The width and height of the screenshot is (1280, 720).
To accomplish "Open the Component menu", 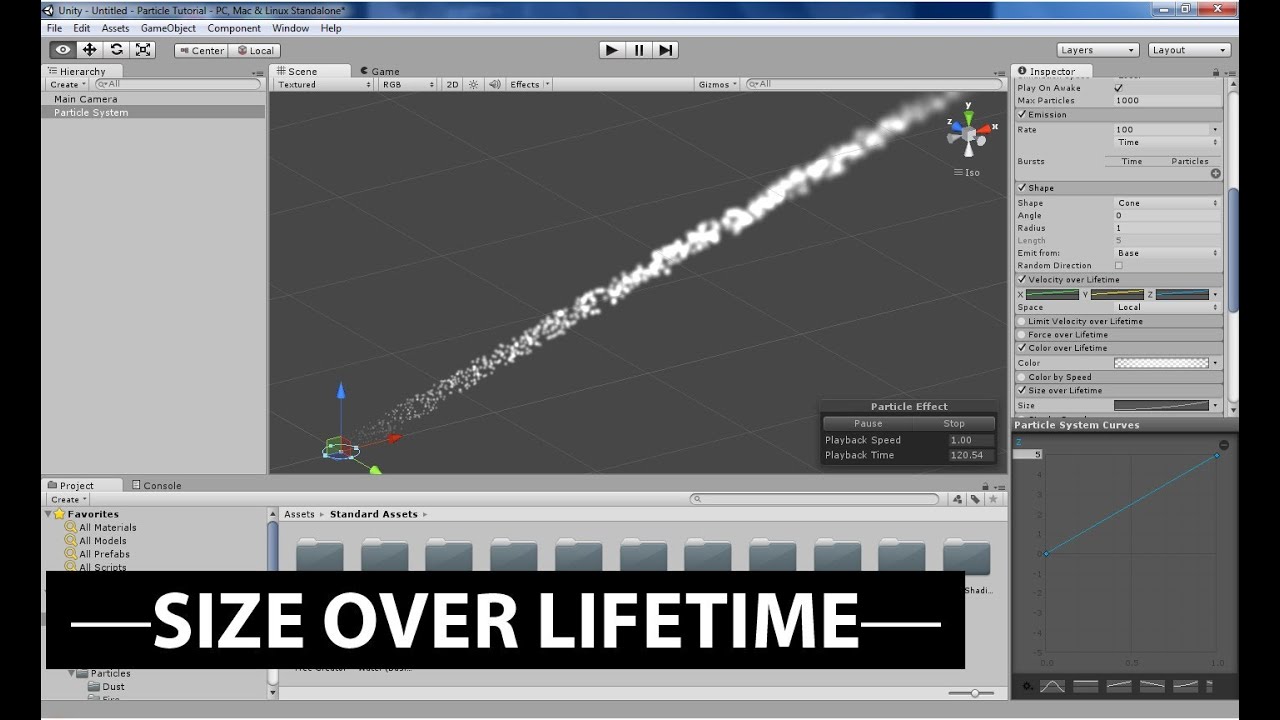I will (x=234, y=28).
